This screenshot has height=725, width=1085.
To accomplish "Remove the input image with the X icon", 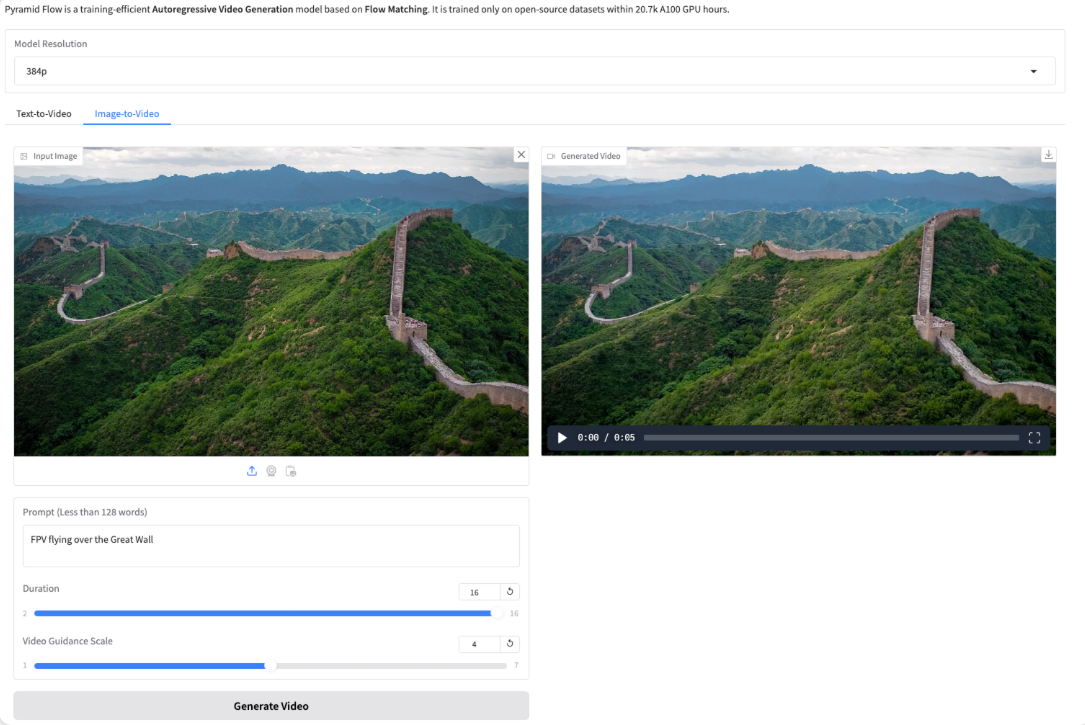I will point(521,155).
